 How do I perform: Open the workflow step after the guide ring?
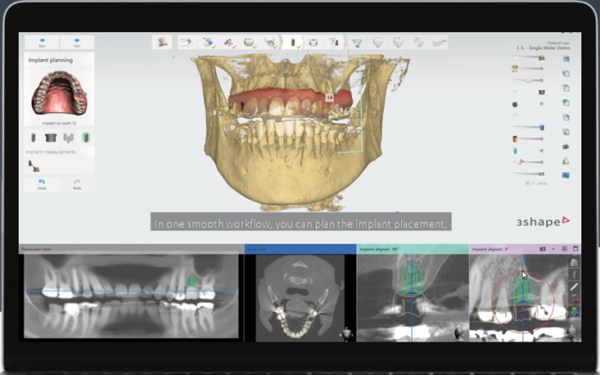334,42
